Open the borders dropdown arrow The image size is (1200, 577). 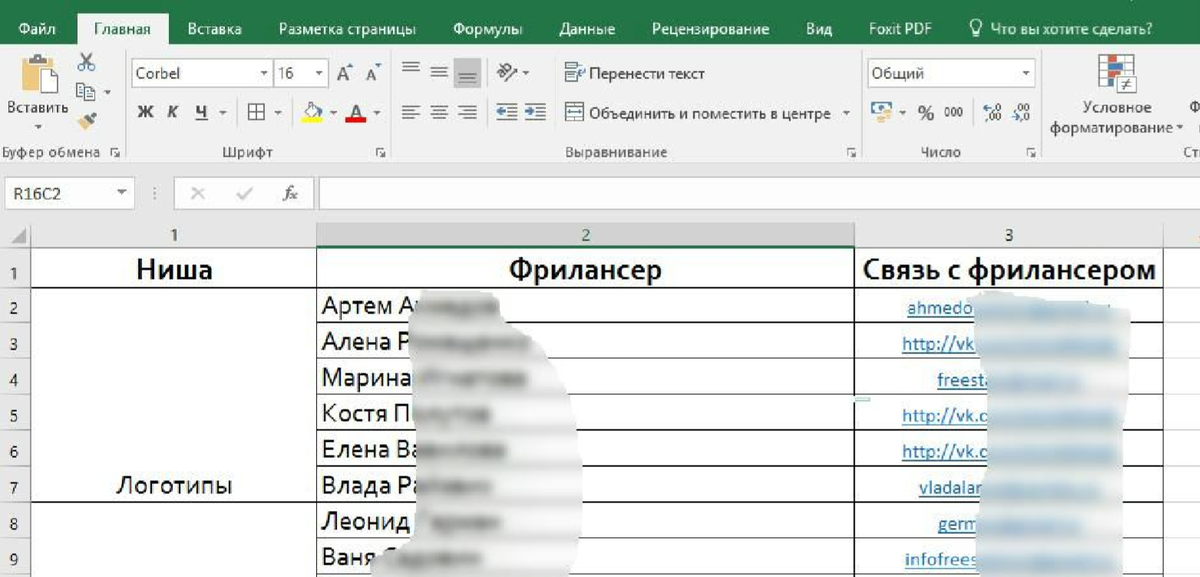point(278,113)
